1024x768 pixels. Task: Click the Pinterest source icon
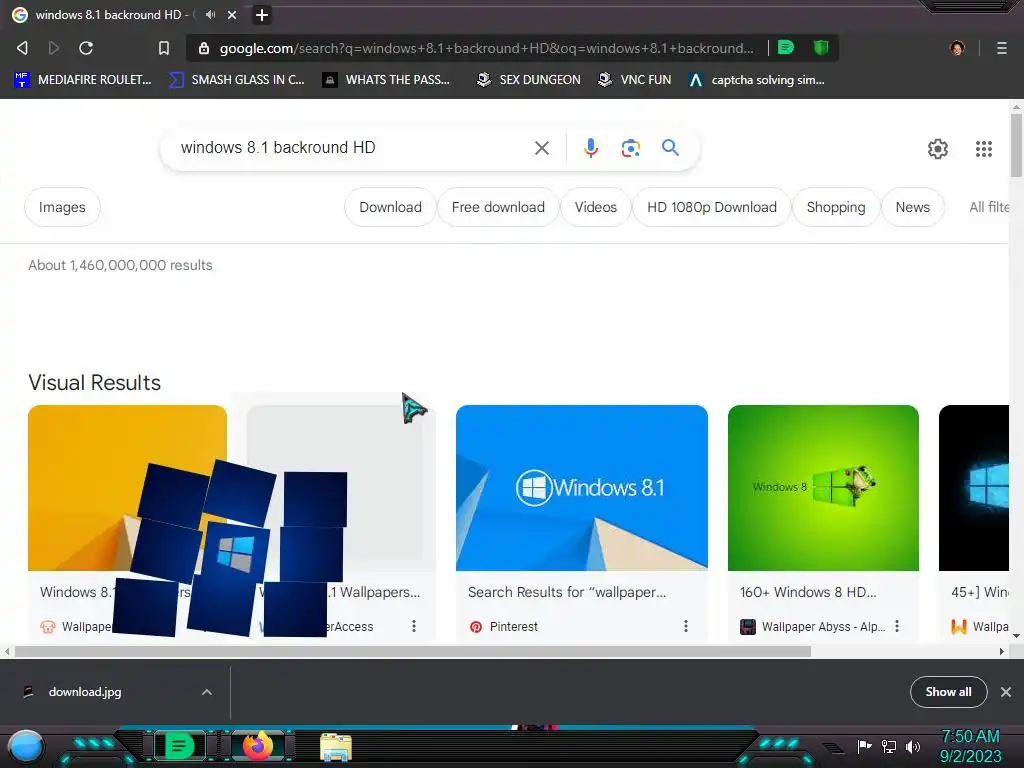(x=475, y=627)
